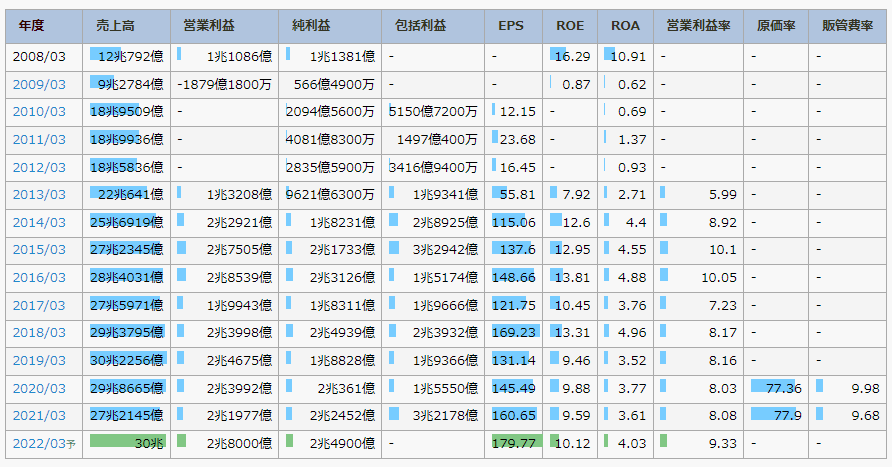Select net income 2835億5900万
Screen dimensions: 892x467
331,168
